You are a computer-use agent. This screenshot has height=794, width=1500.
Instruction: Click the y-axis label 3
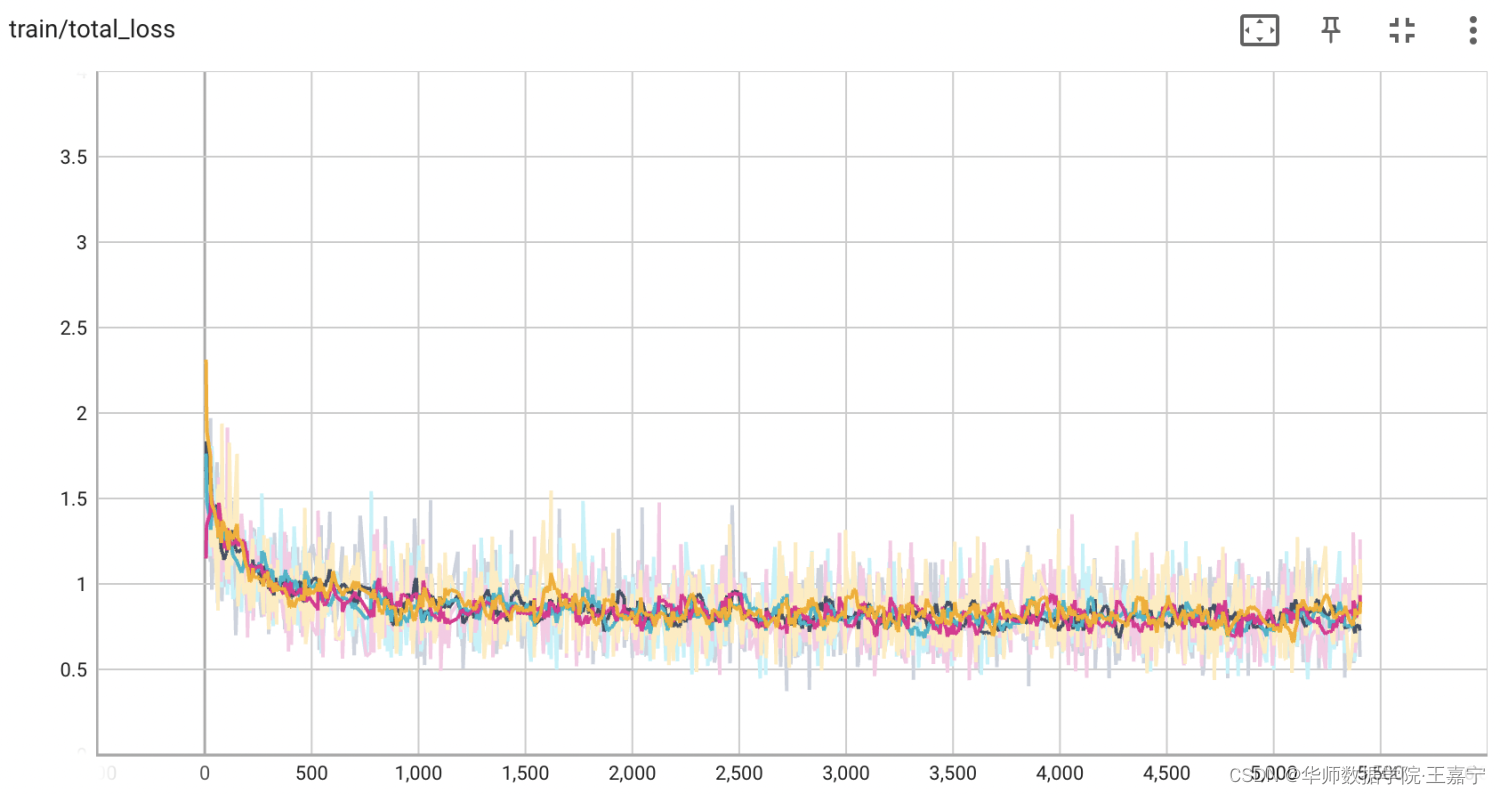coord(81,243)
